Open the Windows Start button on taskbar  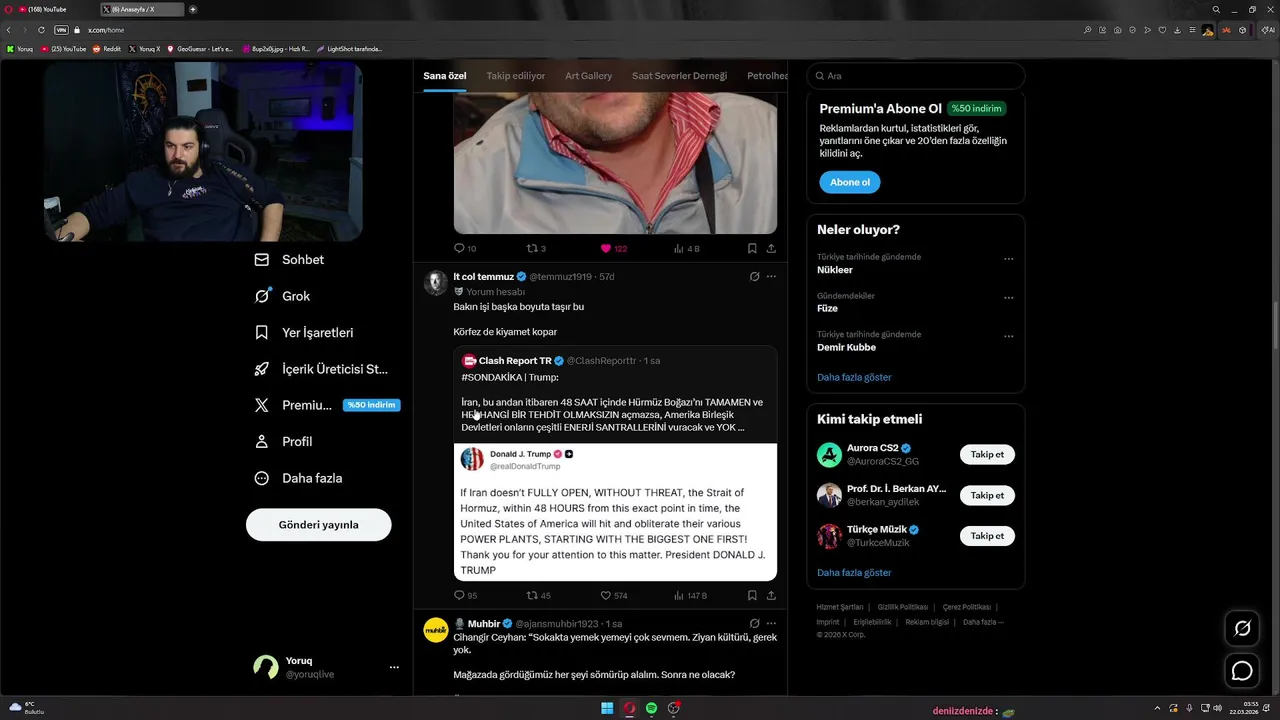pos(607,708)
